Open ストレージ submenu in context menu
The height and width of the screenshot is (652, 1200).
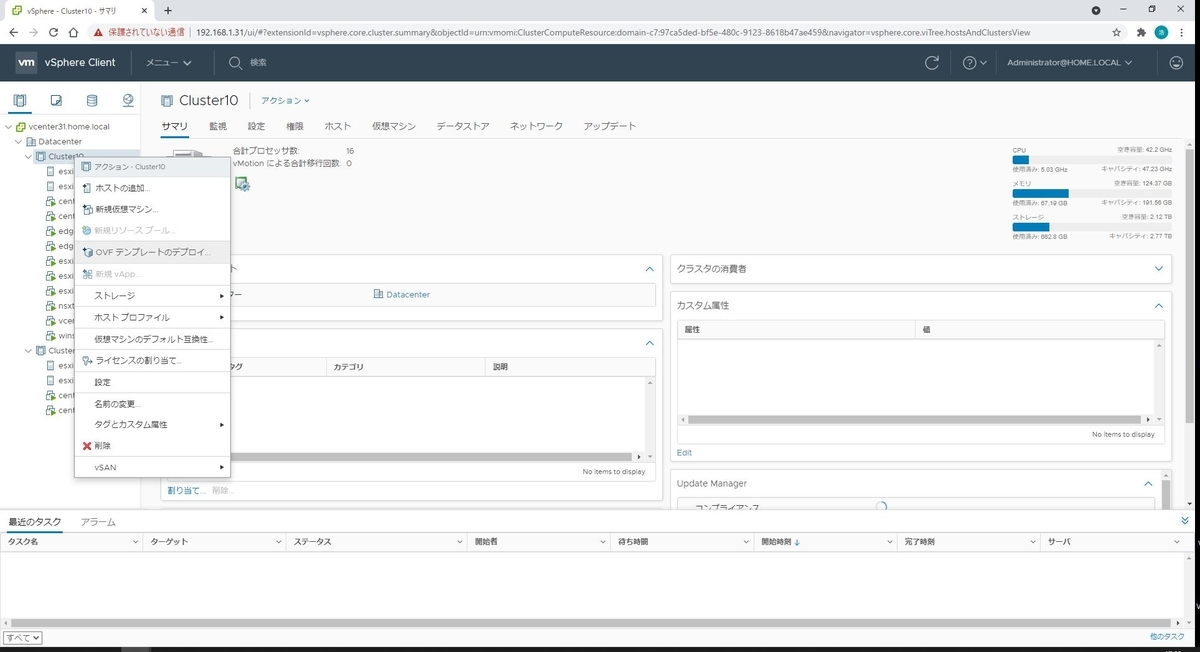(152, 295)
